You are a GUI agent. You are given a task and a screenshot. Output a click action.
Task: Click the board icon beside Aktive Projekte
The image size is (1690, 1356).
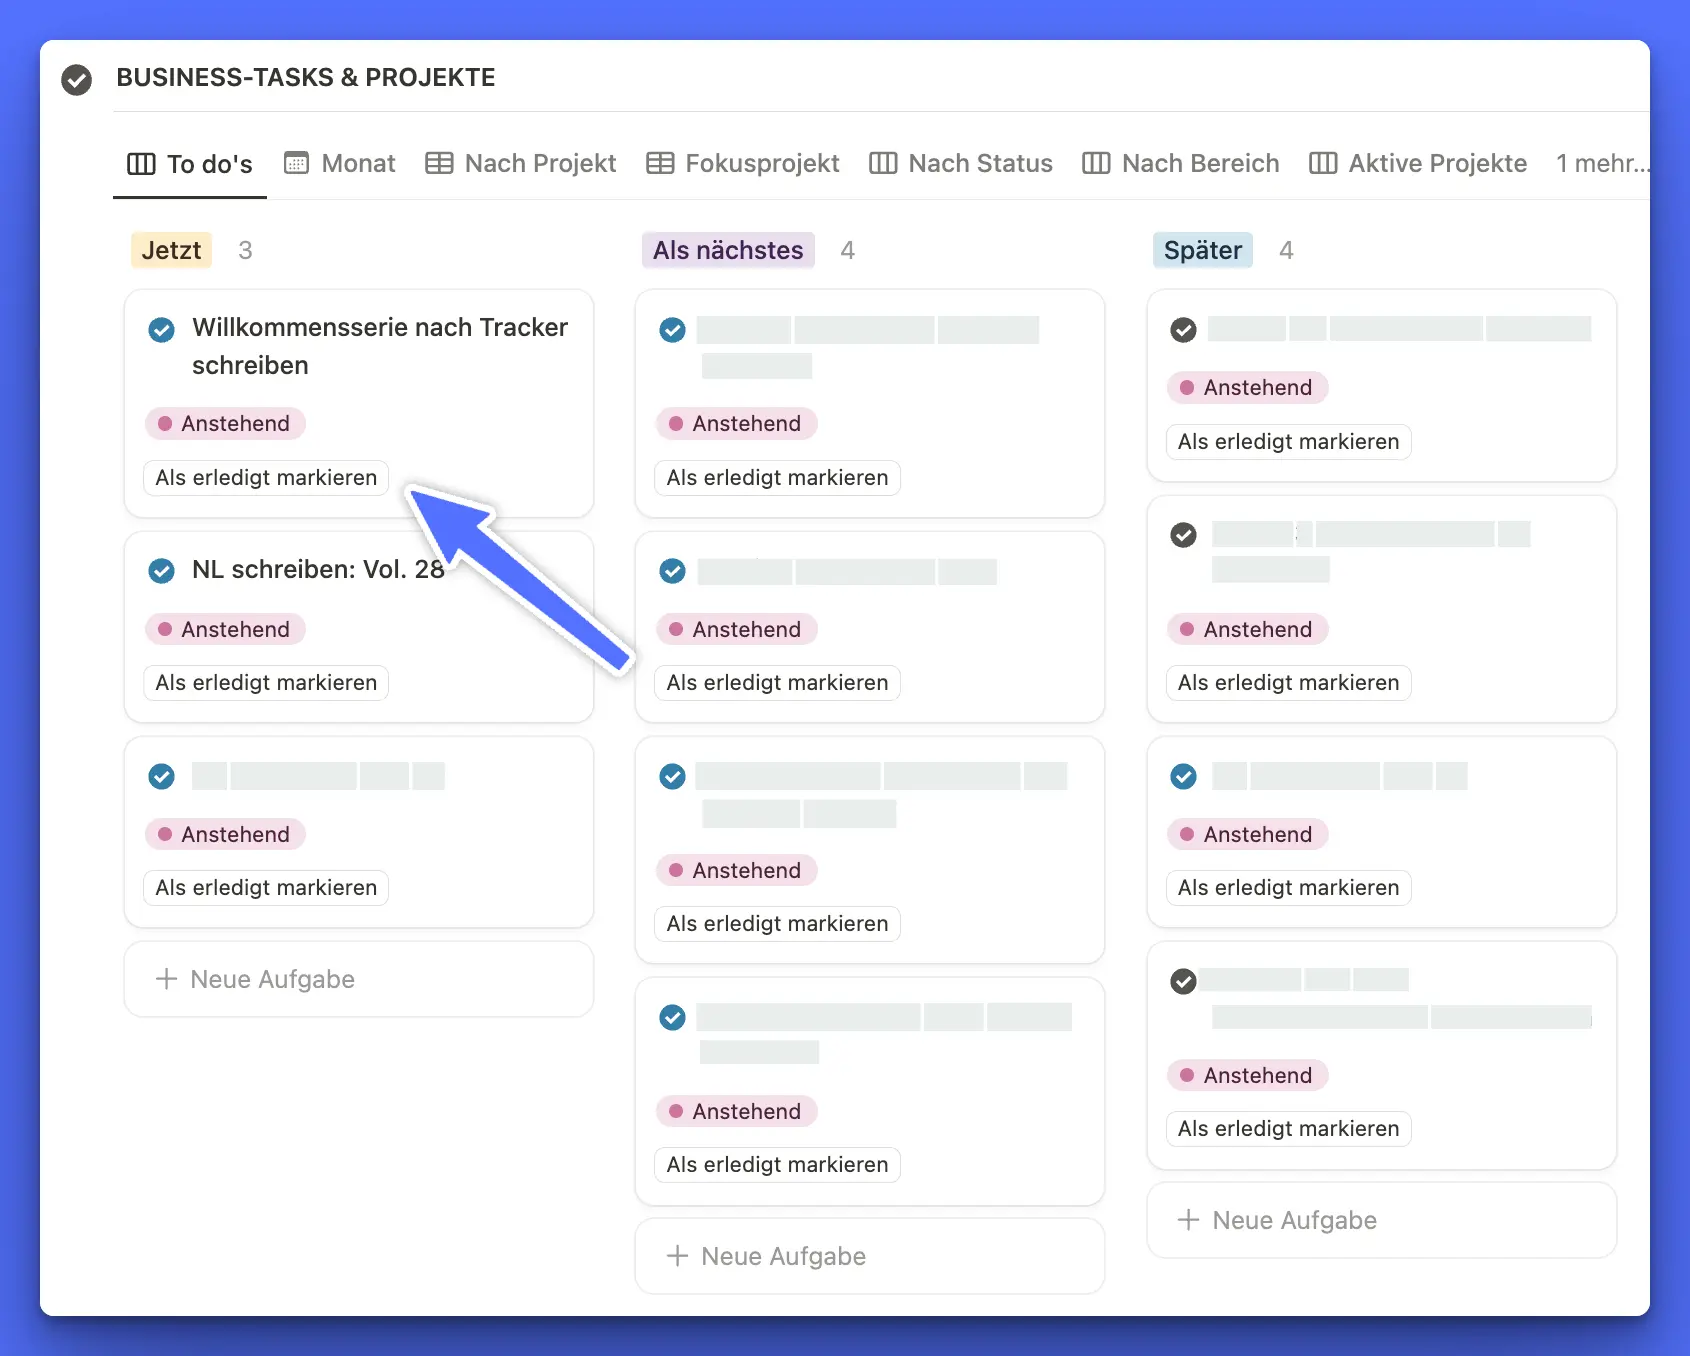click(1322, 163)
